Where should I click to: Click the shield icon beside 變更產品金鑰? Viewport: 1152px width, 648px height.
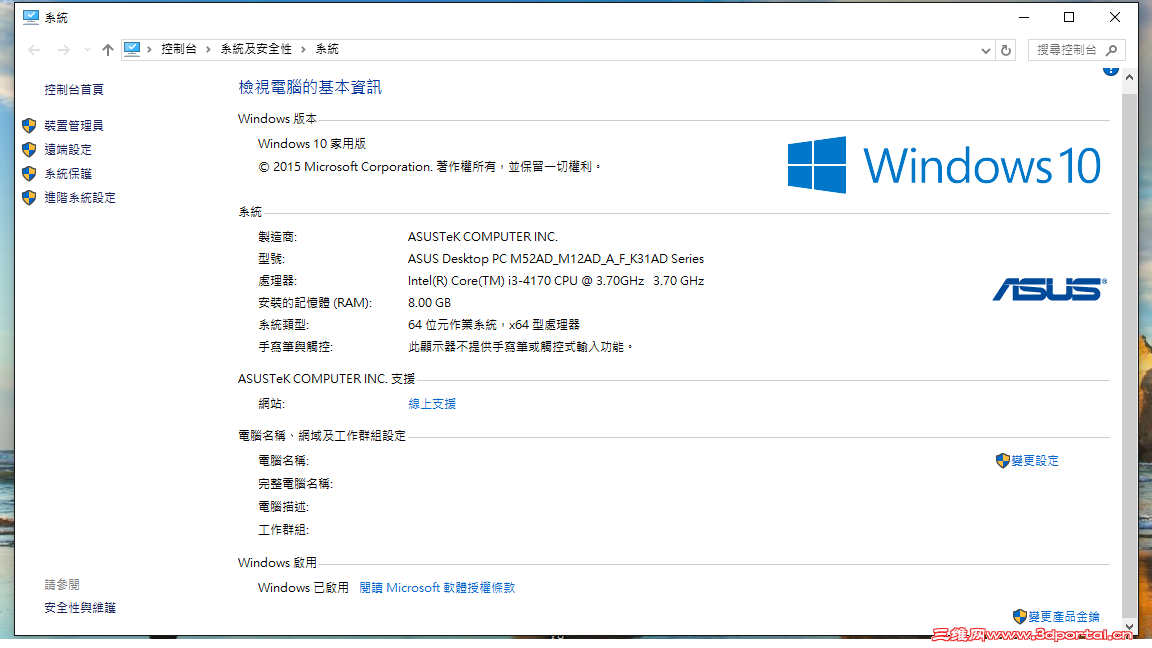pyautogui.click(x=1020, y=616)
